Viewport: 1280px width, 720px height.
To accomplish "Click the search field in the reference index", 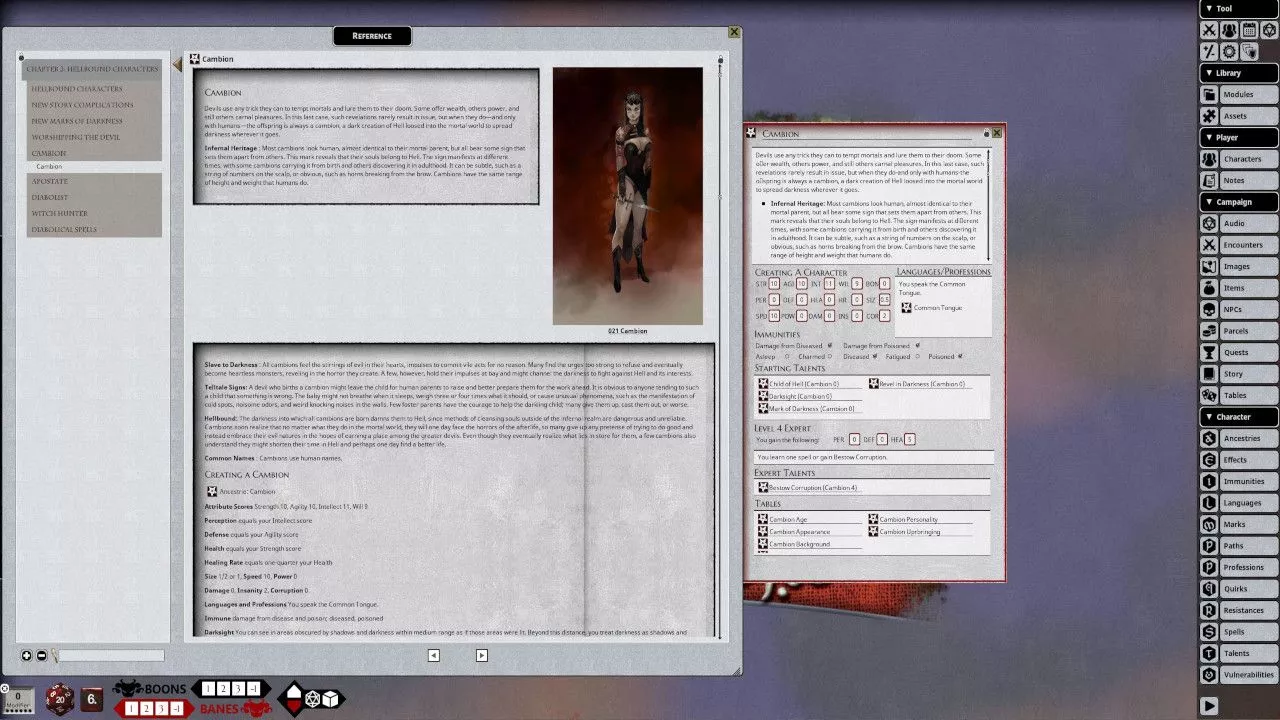I will (110, 656).
